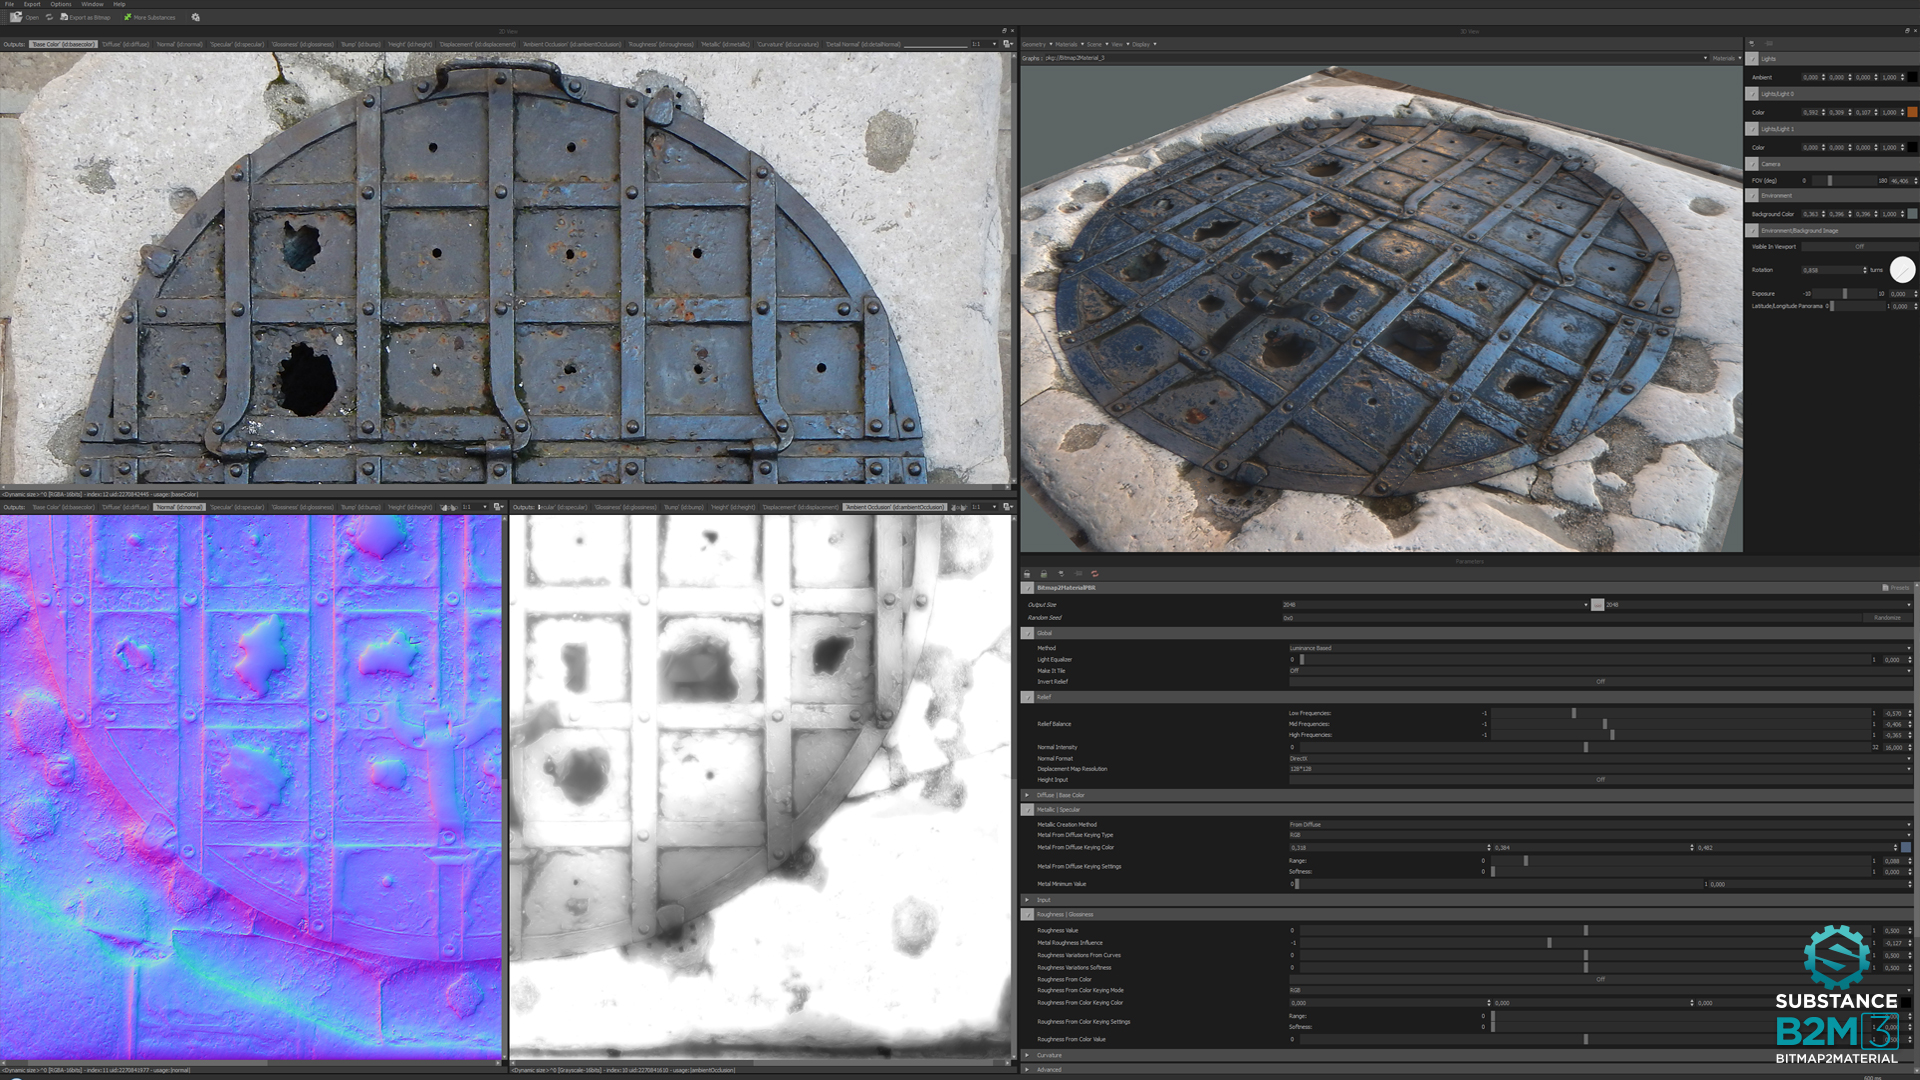Toggle the Height Input Off switch
Viewport: 1920px width, 1080px height.
tap(1599, 780)
